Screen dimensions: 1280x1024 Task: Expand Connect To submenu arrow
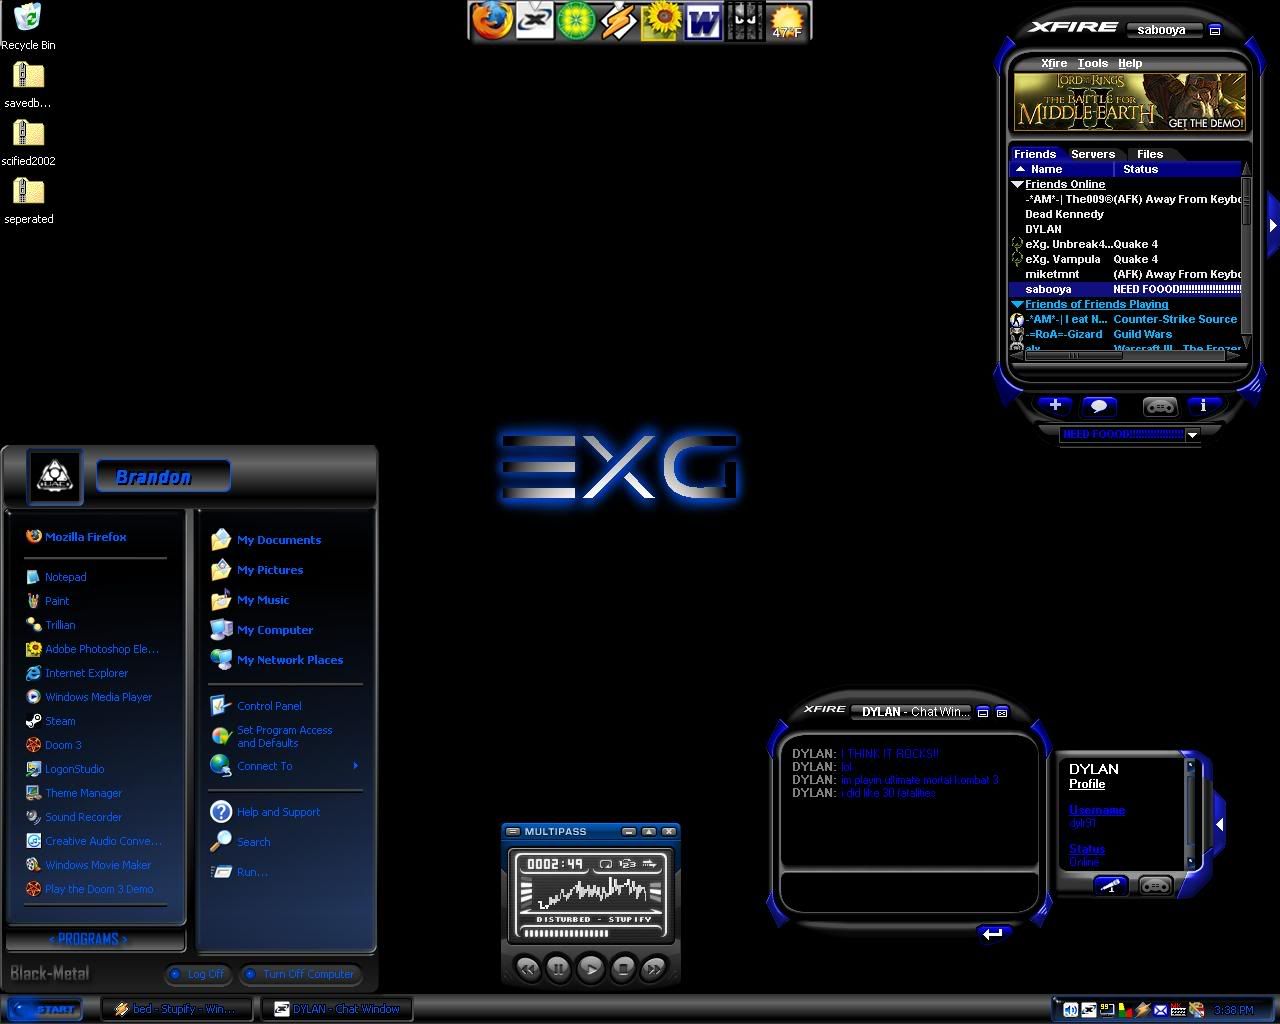click(x=355, y=766)
